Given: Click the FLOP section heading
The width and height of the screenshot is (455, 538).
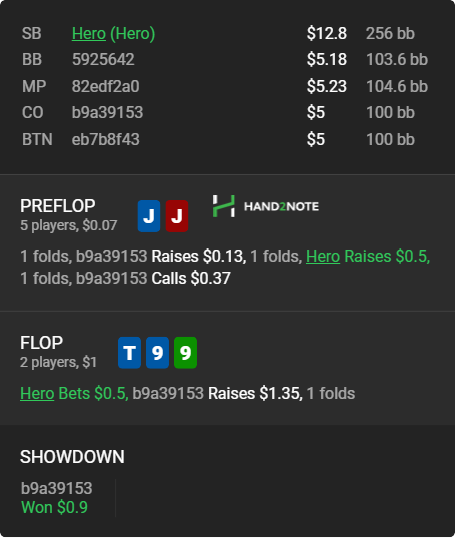Looking at the screenshot, I should click(x=42, y=343).
